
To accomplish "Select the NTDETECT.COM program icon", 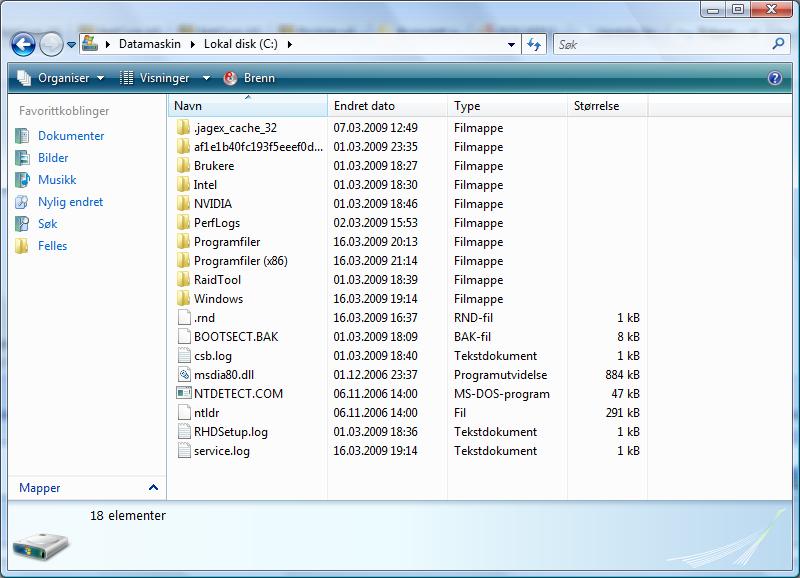I will coord(184,393).
